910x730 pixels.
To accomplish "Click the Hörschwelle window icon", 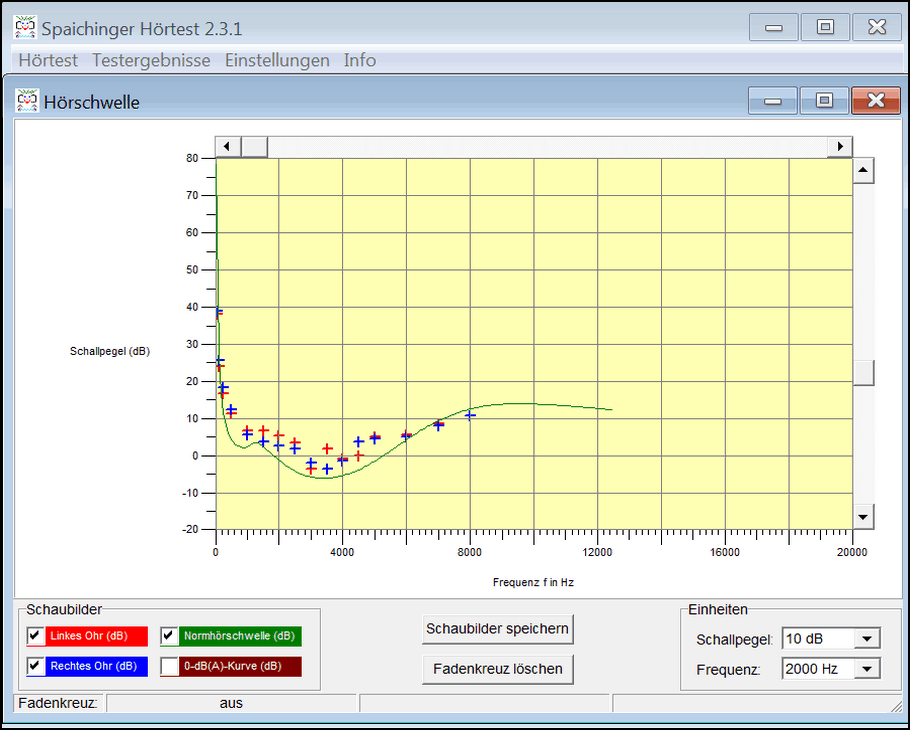I will 27,101.
